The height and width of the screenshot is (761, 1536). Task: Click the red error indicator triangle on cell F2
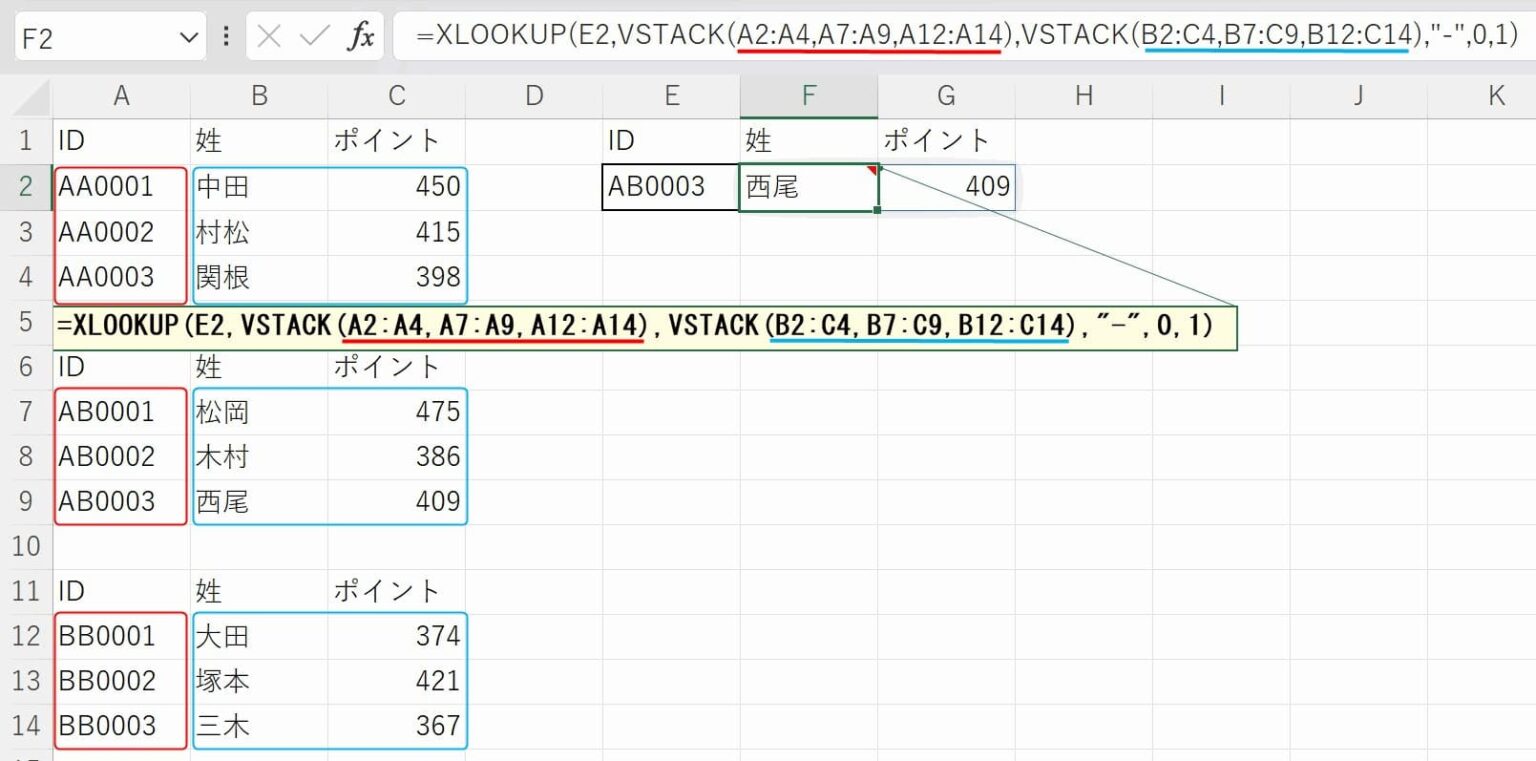869,170
